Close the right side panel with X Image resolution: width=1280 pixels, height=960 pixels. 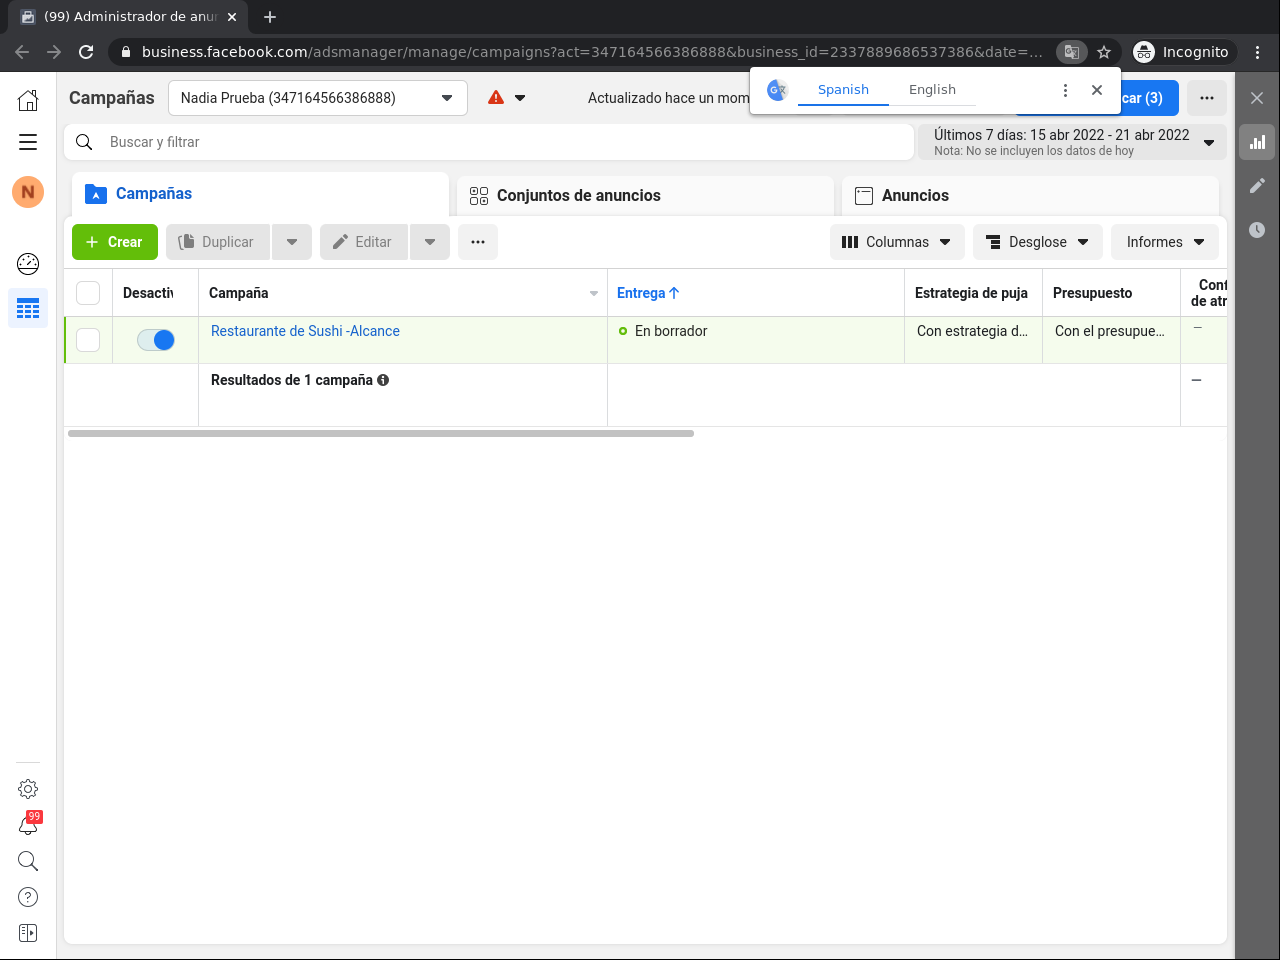click(x=1257, y=98)
